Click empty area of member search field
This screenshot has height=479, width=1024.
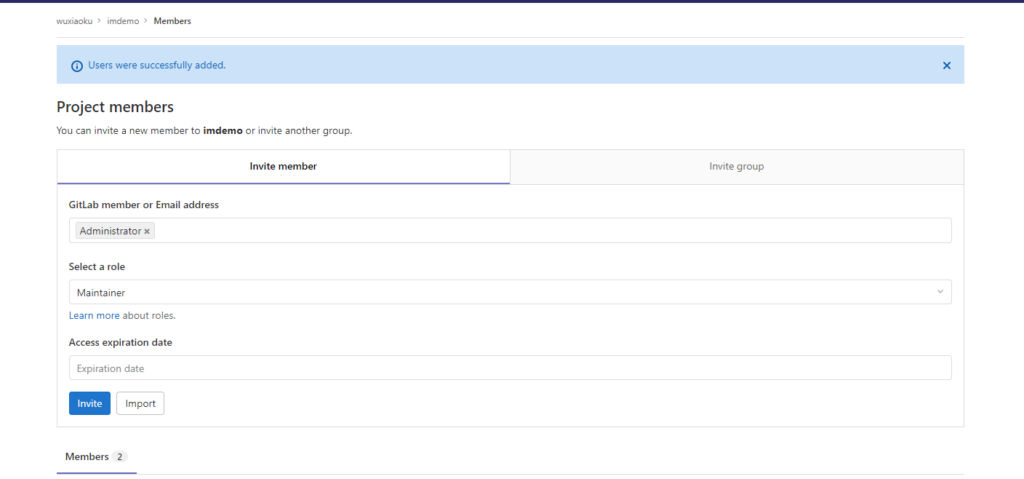click(550, 231)
